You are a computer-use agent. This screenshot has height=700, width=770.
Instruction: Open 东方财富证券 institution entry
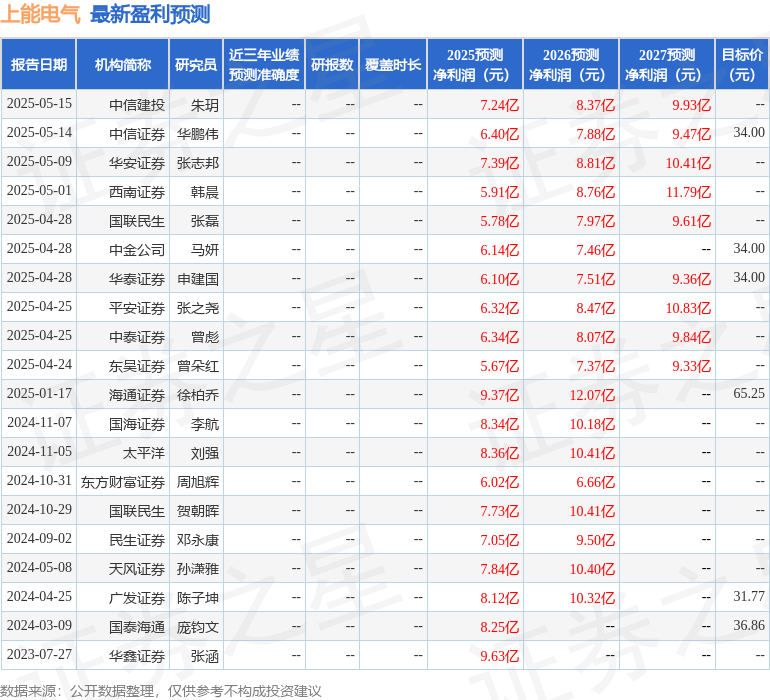coord(123,482)
